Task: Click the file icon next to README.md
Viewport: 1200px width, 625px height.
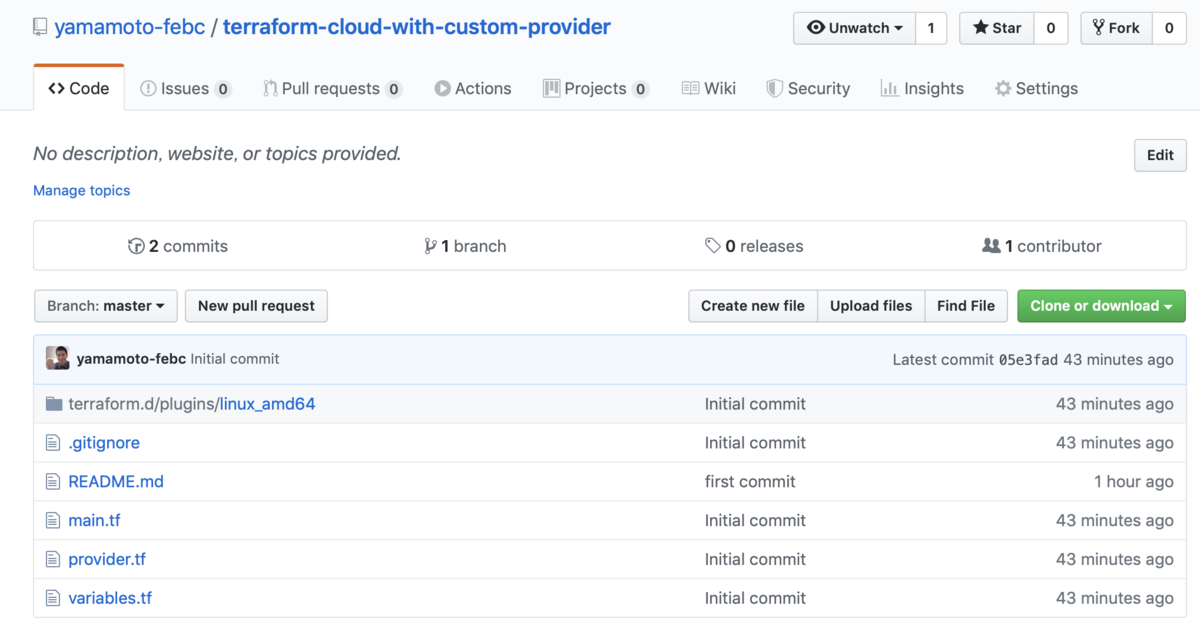Action: click(54, 482)
